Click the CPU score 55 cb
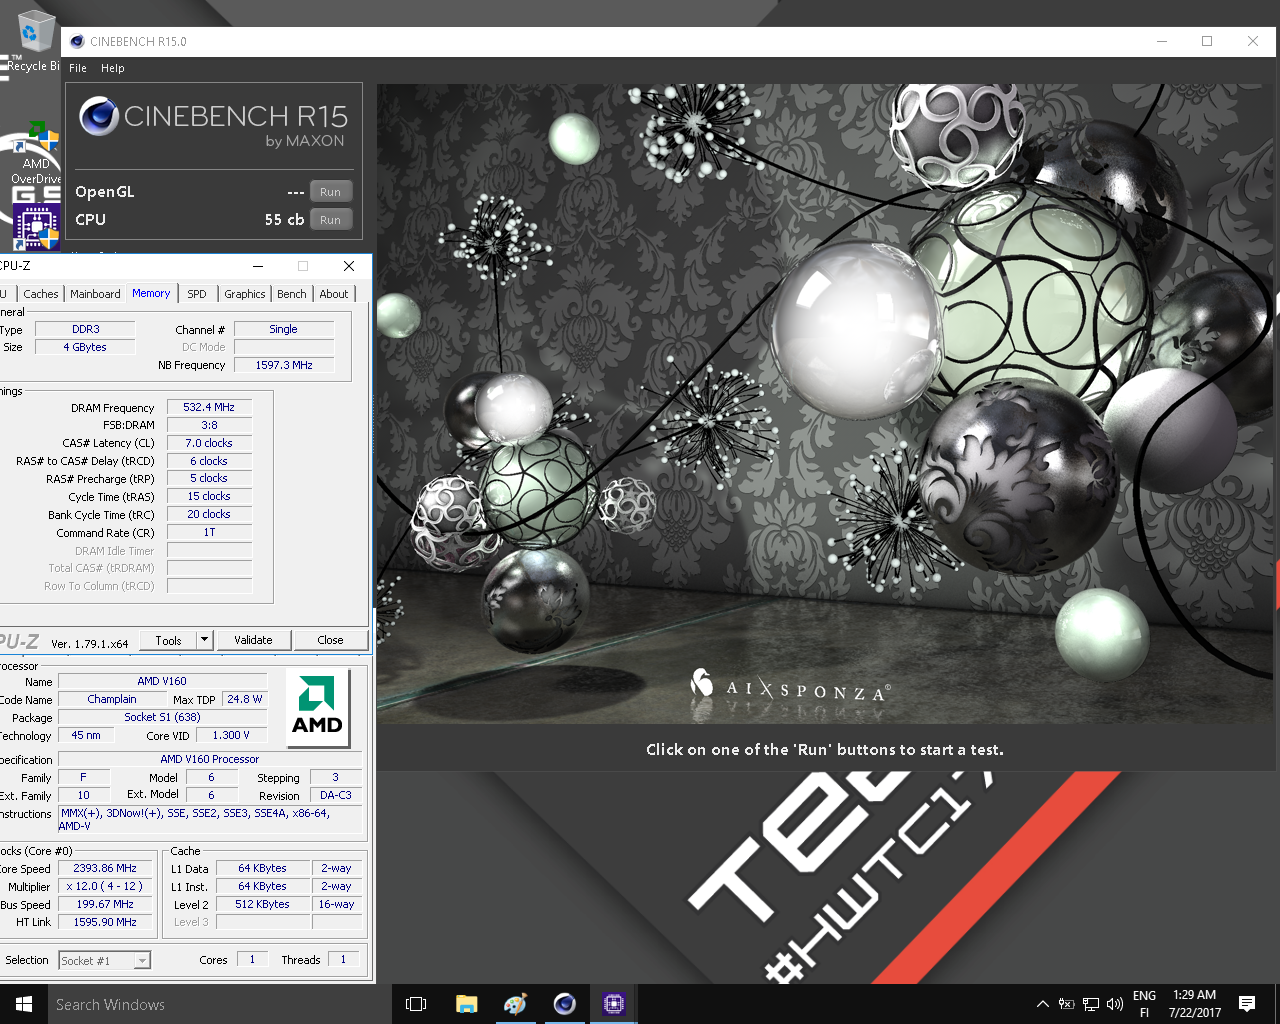The height and width of the screenshot is (1024, 1280). tap(284, 220)
